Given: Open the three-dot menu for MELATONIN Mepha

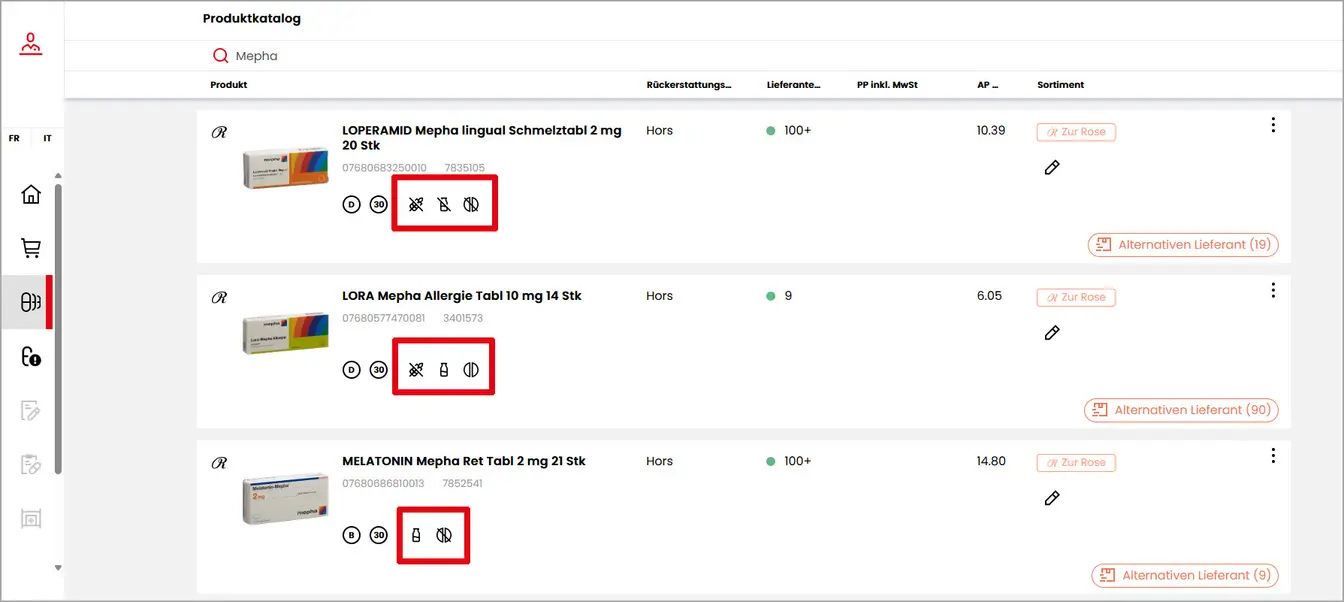Looking at the screenshot, I should [x=1273, y=456].
